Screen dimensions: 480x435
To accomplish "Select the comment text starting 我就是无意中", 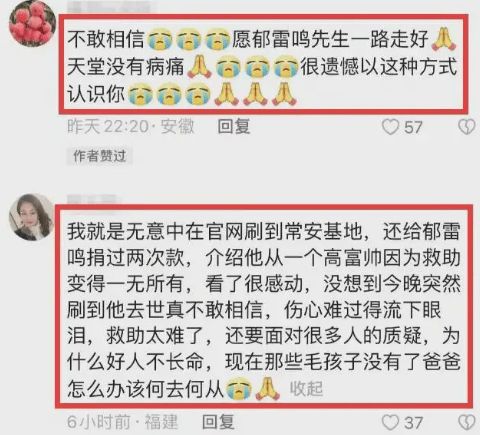I will coord(264,309).
